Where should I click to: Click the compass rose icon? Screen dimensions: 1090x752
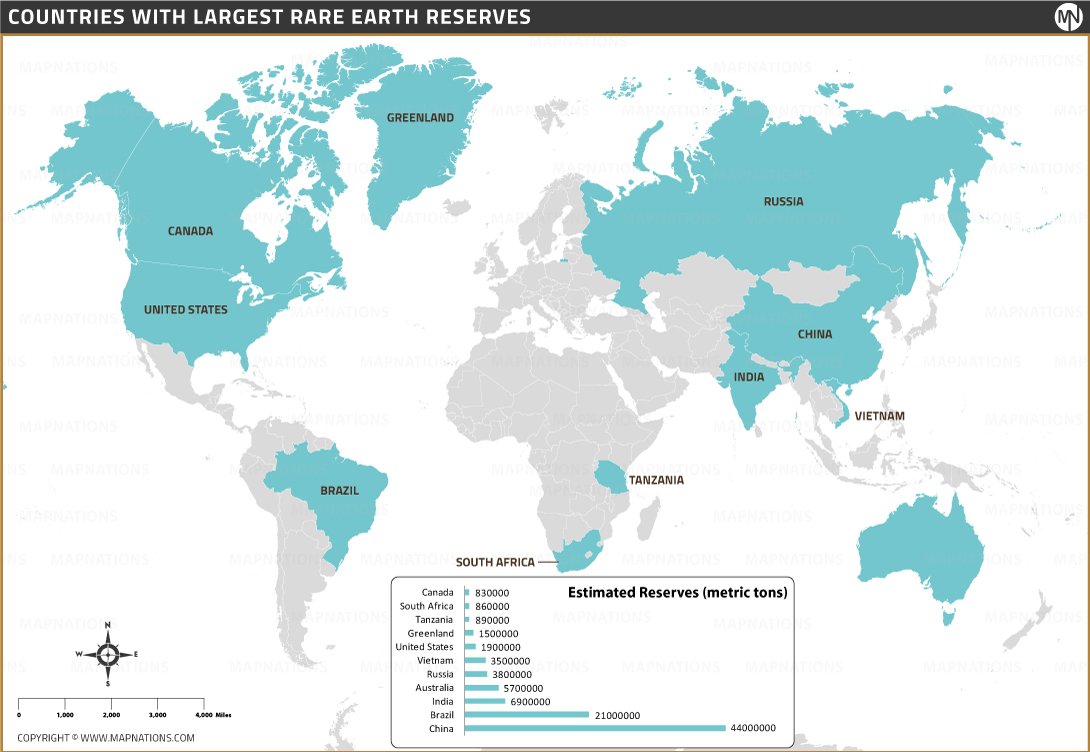coord(108,655)
